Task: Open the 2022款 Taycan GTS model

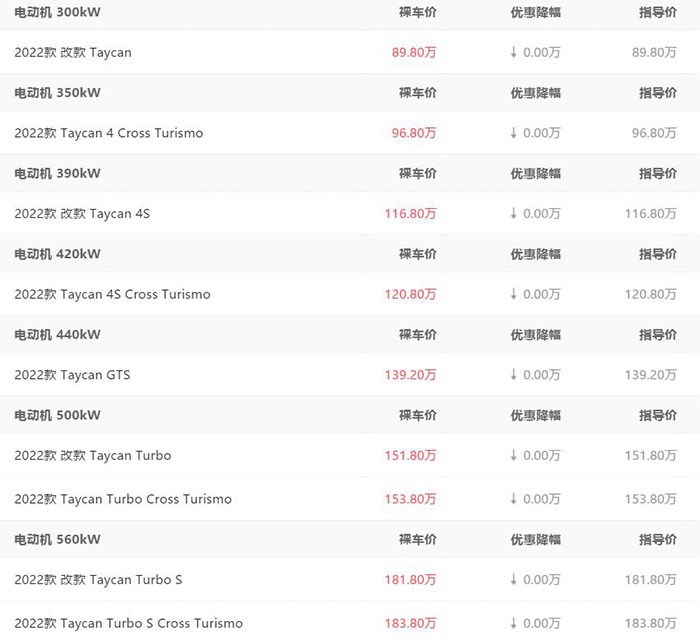Action: point(72,375)
